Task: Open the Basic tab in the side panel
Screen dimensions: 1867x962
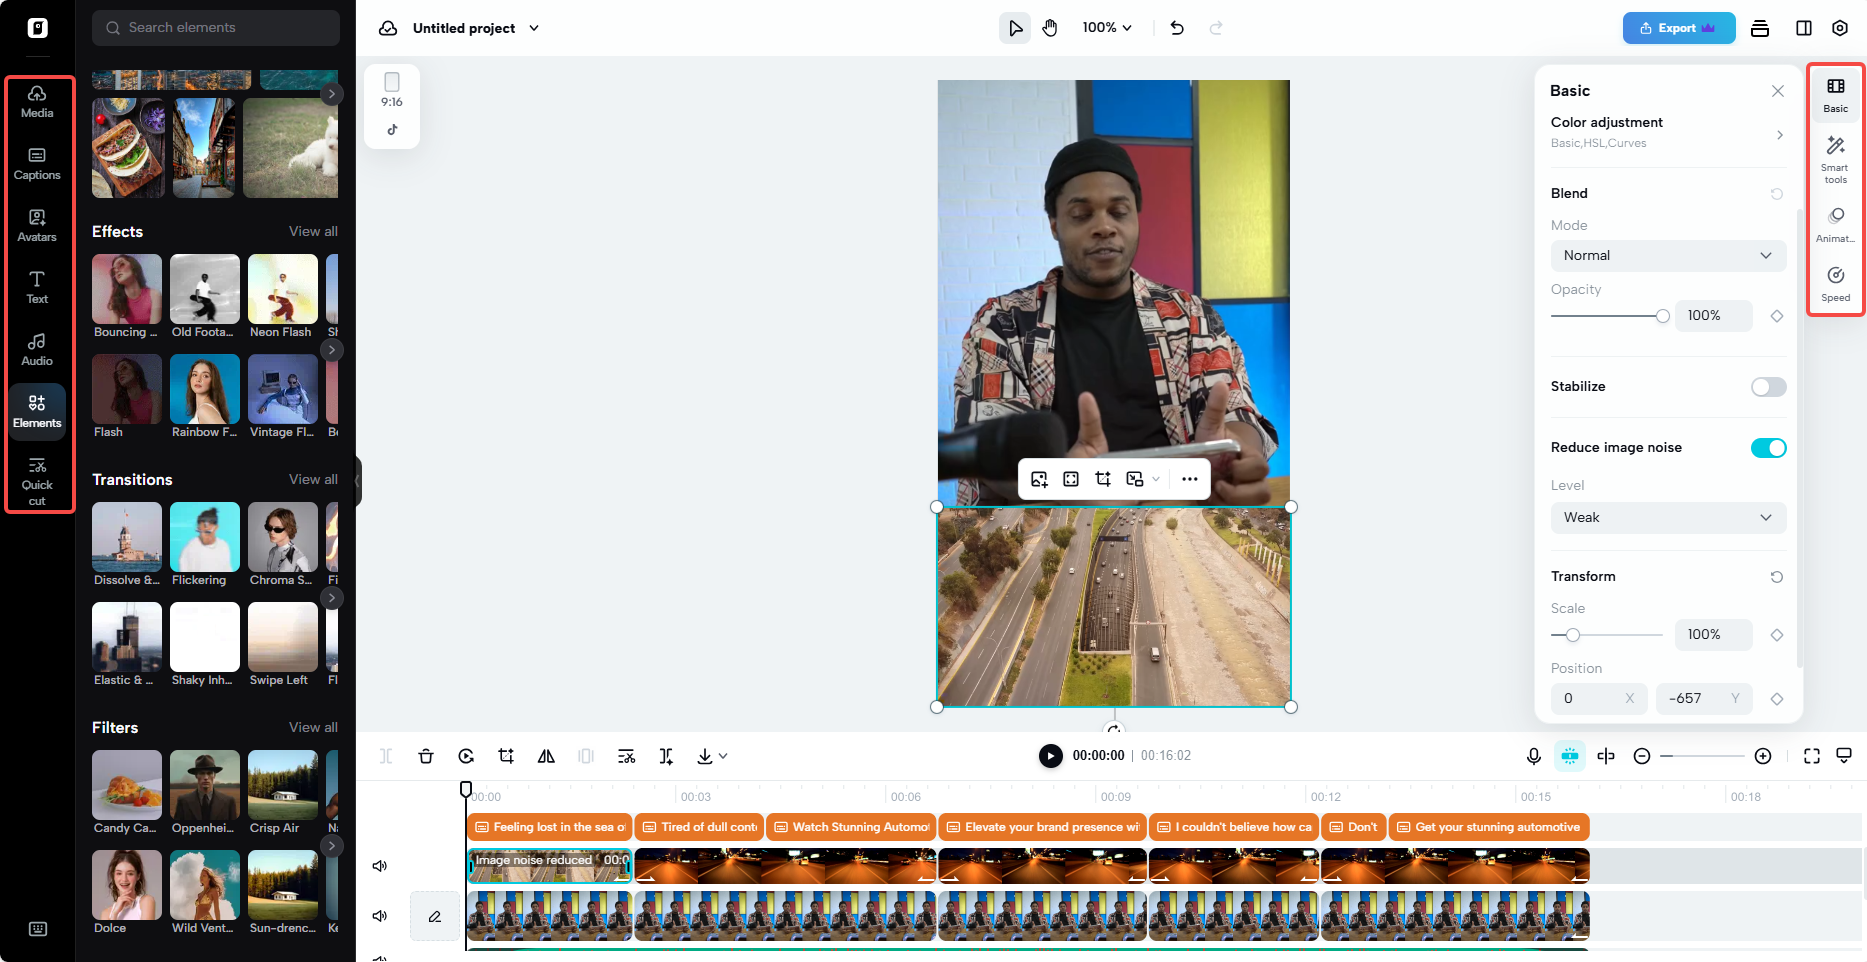Action: (x=1835, y=95)
